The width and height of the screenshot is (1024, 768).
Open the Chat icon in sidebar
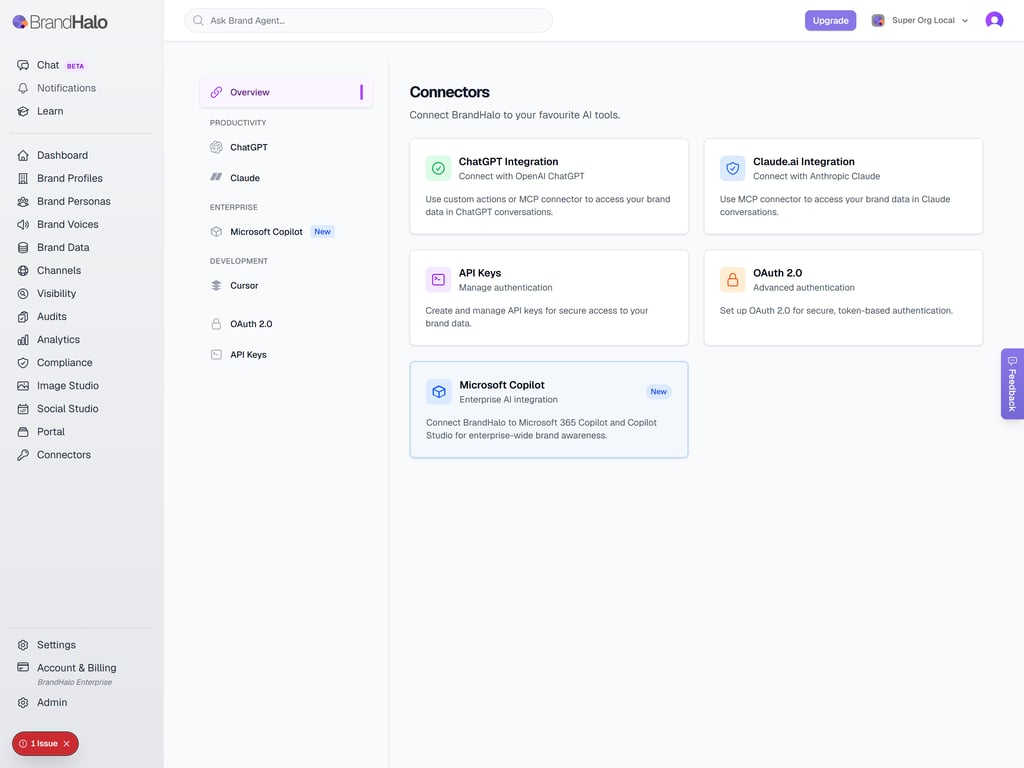point(23,65)
